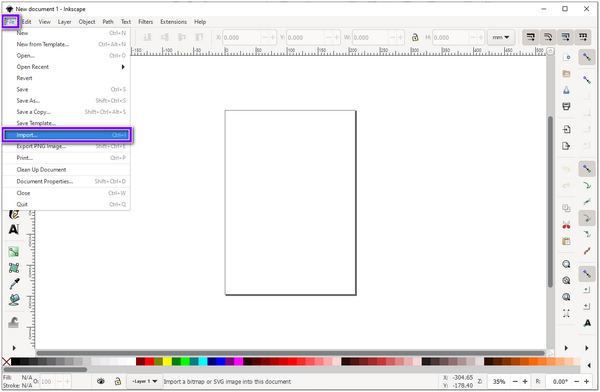This screenshot has width=600, height=392.
Task: Choose Clean Up Document from File menu
Action: 67,170
